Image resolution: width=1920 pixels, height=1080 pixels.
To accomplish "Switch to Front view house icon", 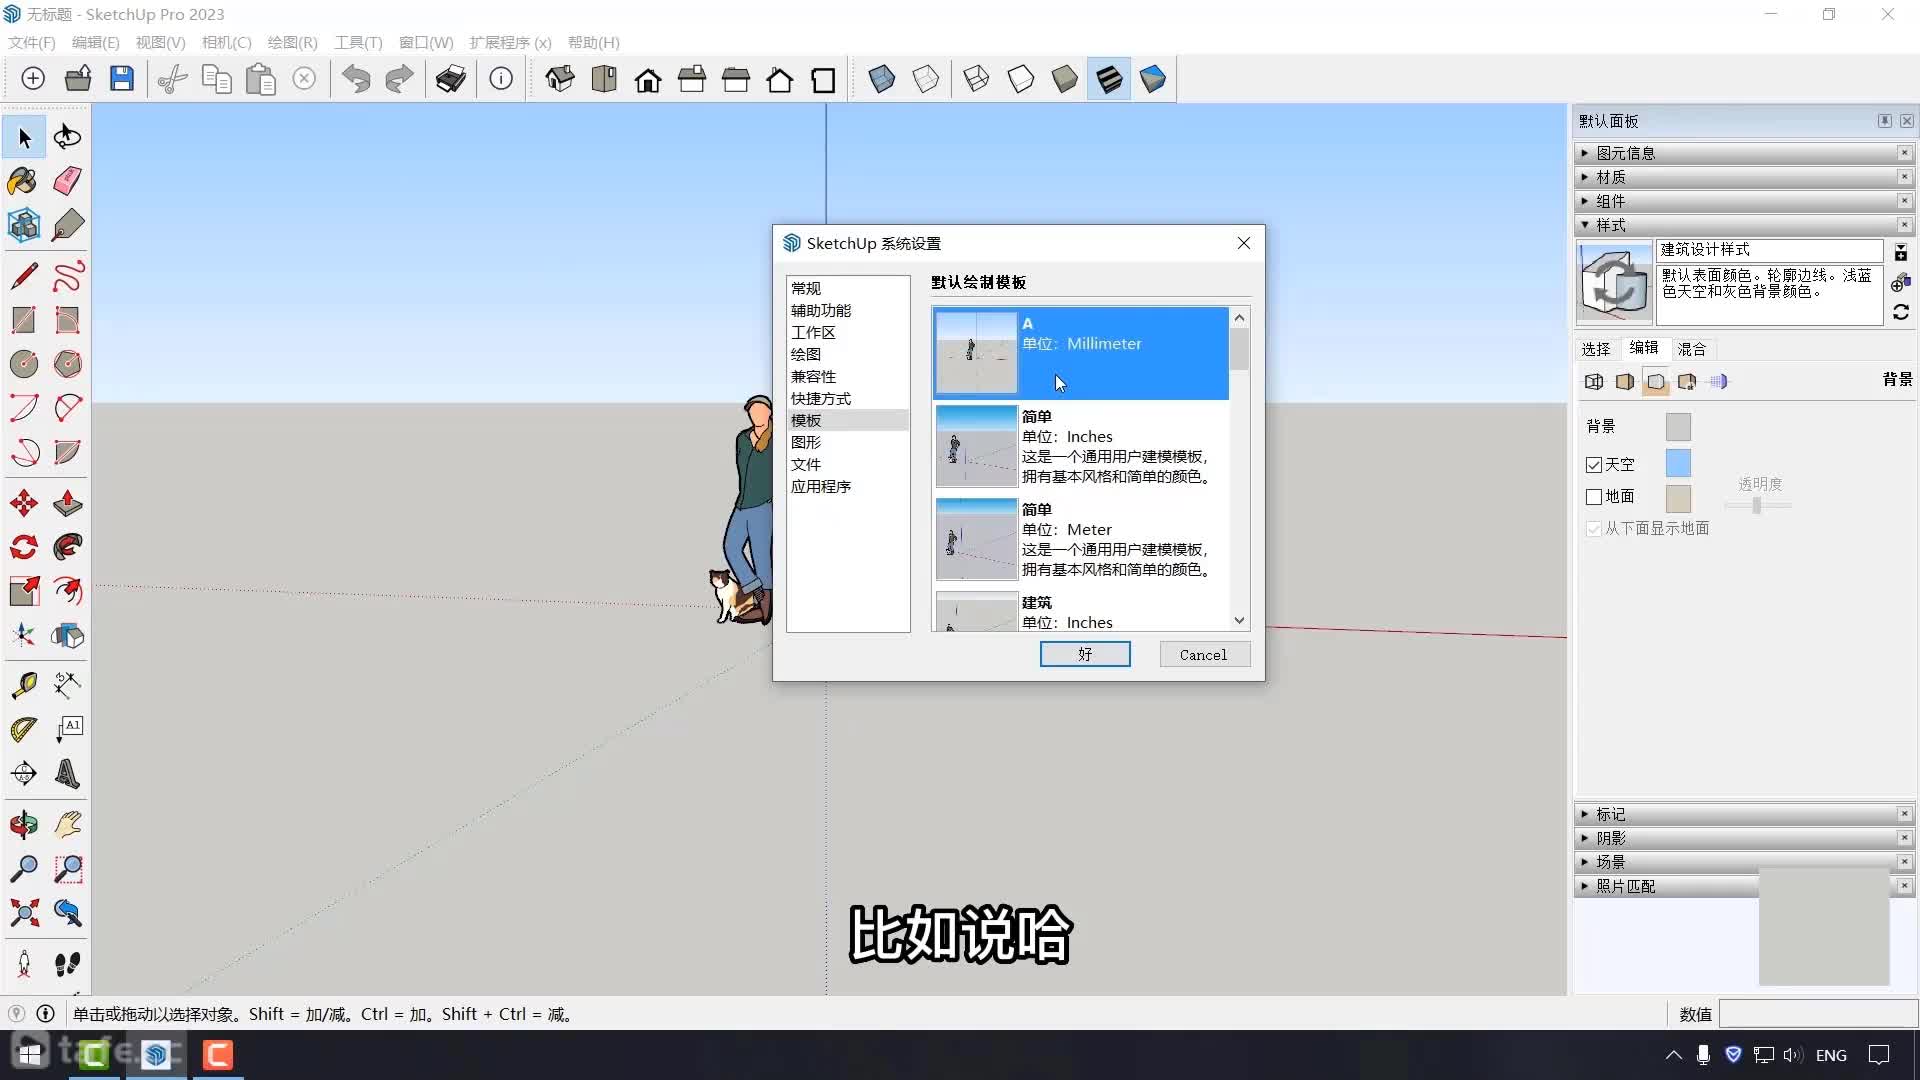I will tap(648, 79).
